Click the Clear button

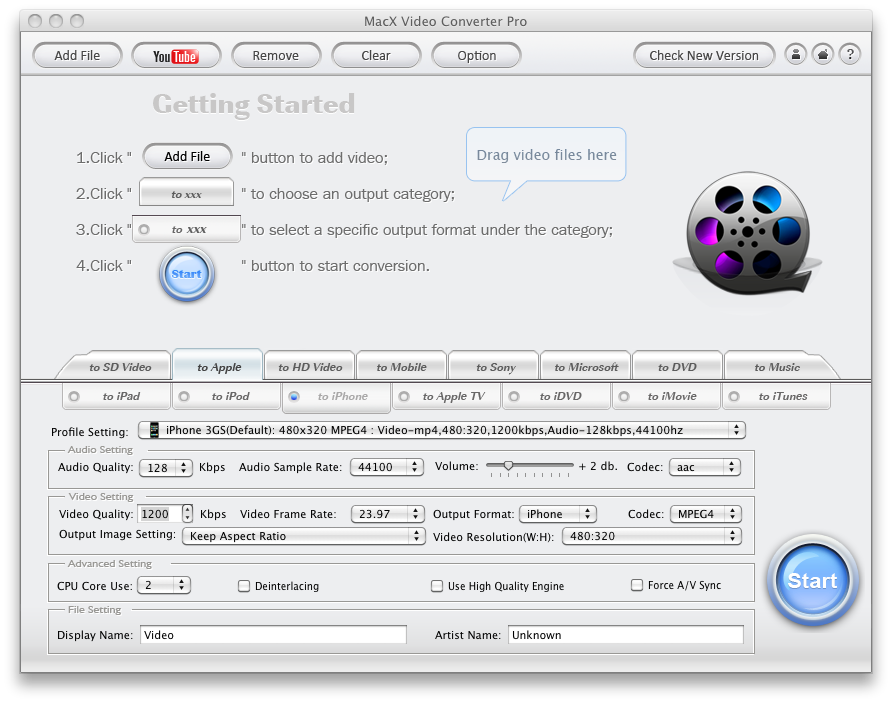pos(376,56)
